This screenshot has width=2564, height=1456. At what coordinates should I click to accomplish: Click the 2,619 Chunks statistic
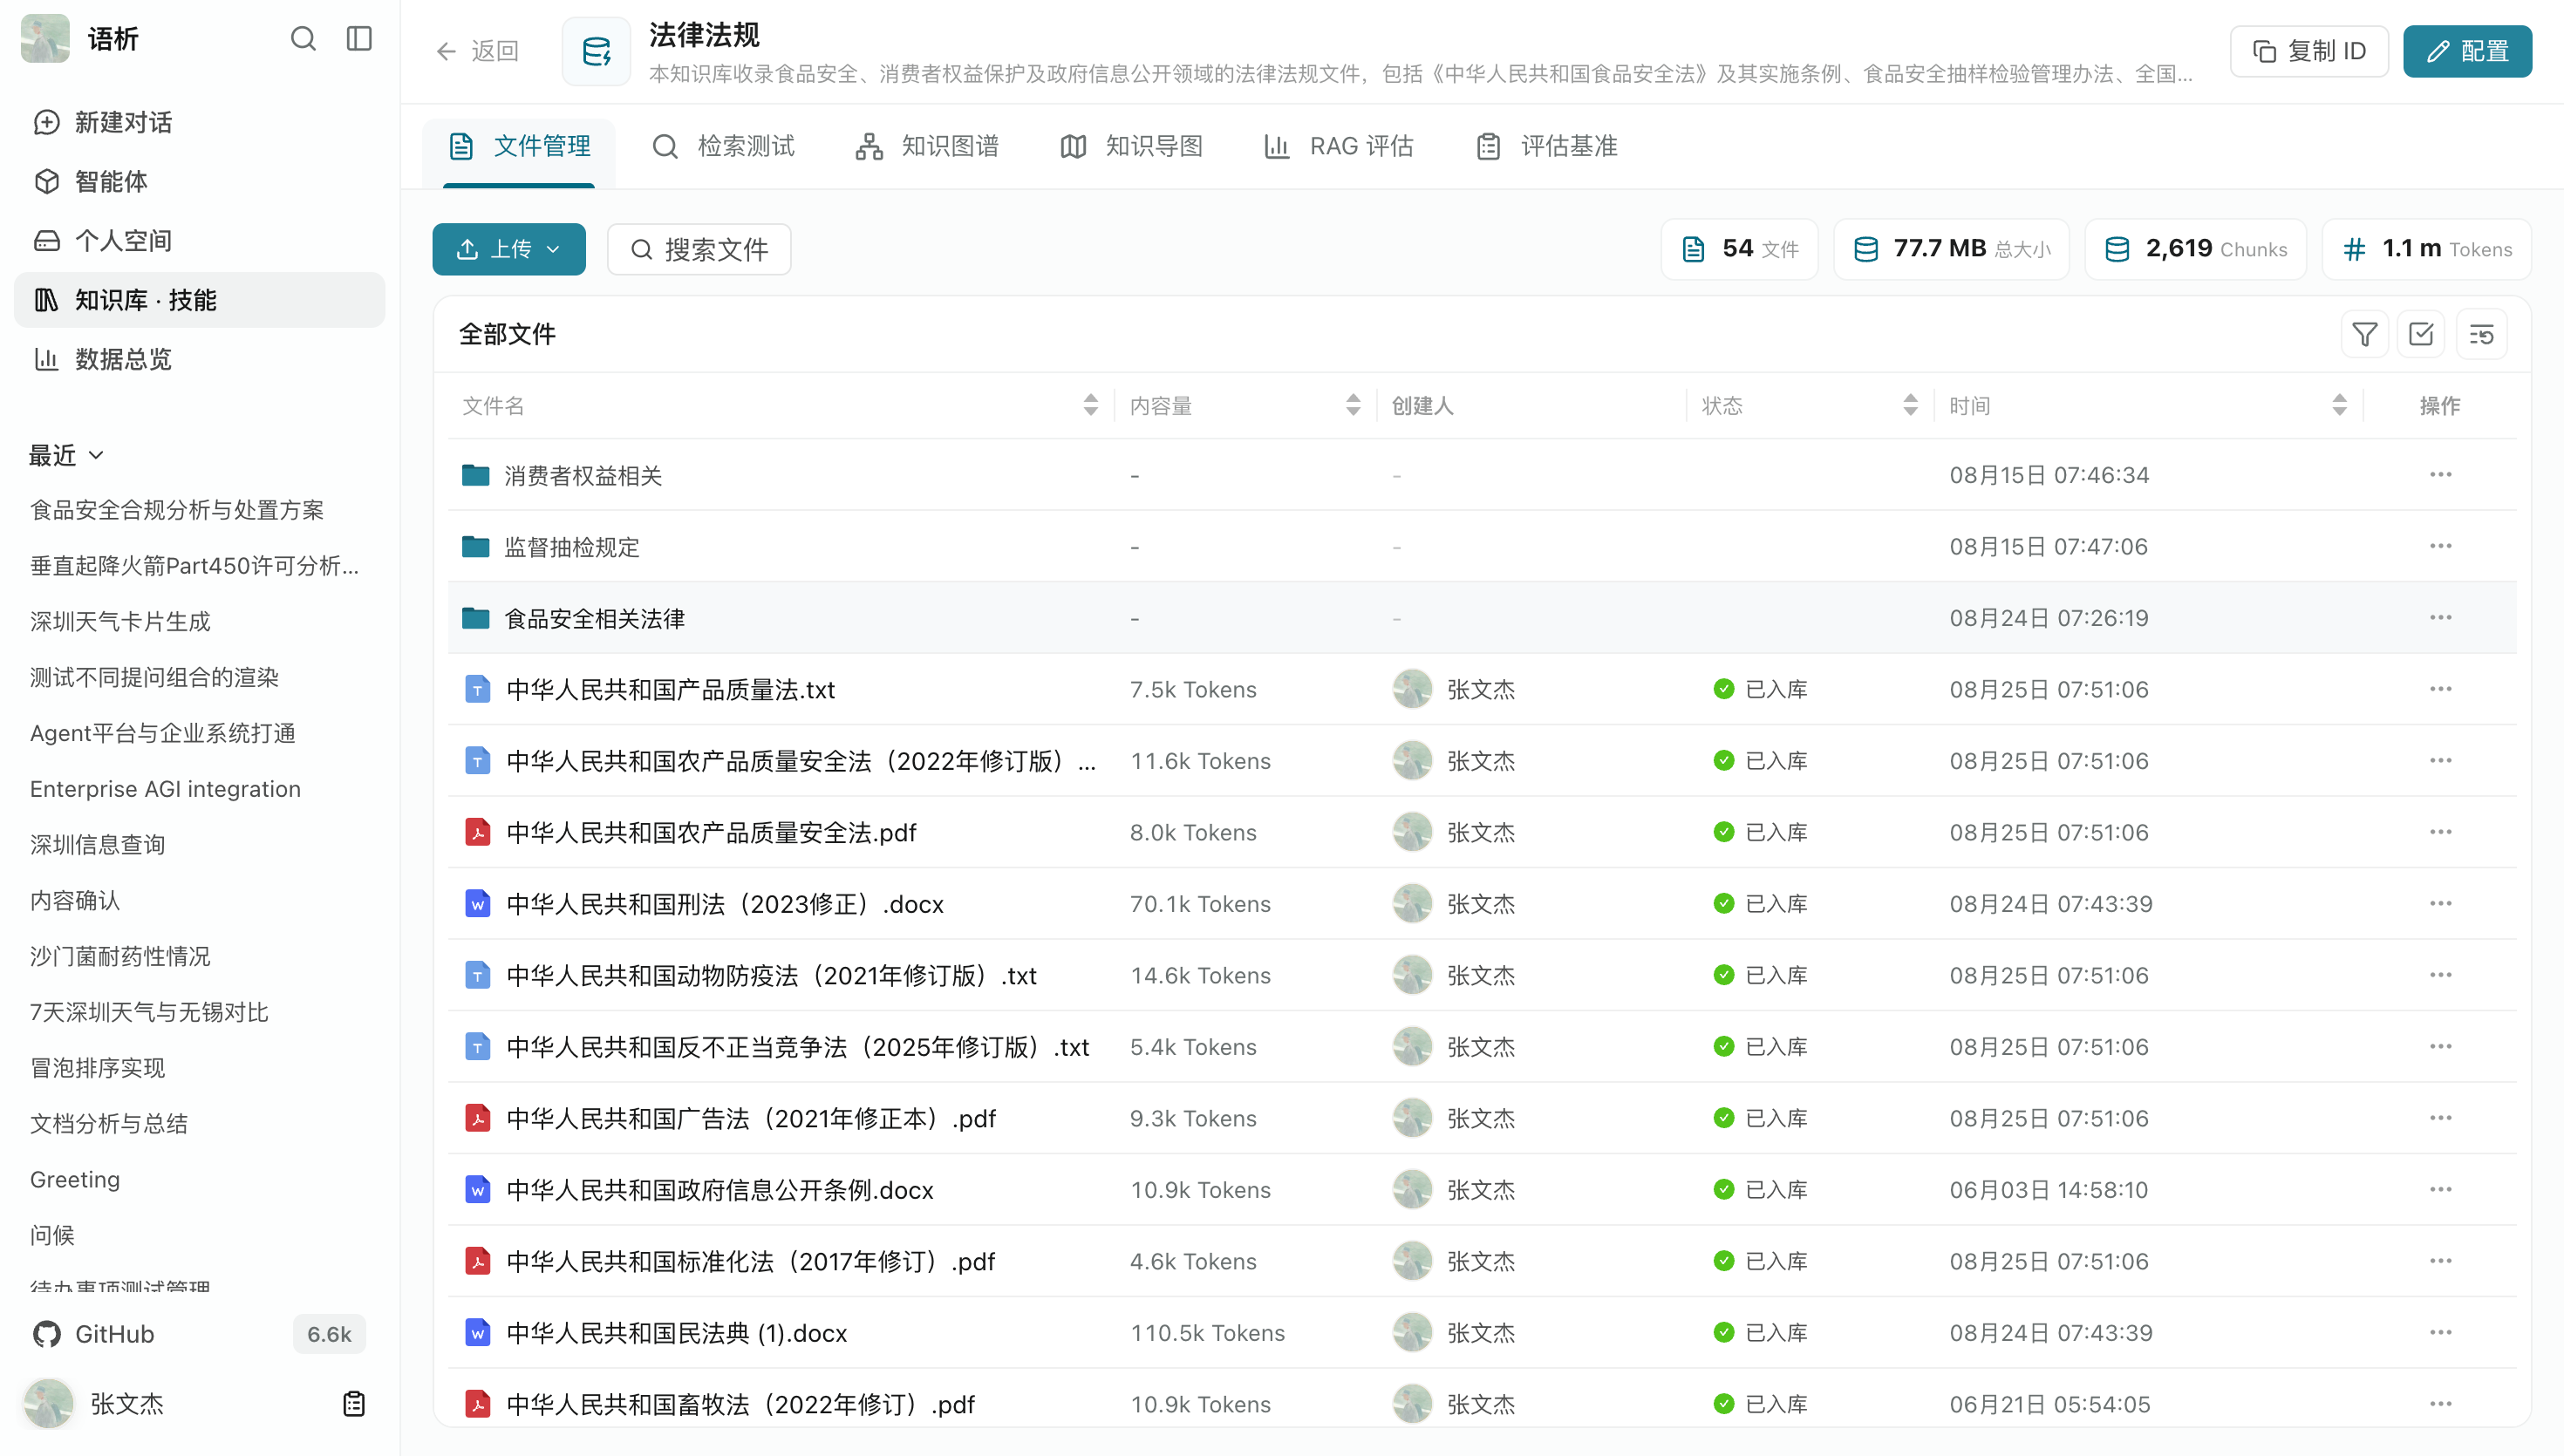click(2196, 249)
